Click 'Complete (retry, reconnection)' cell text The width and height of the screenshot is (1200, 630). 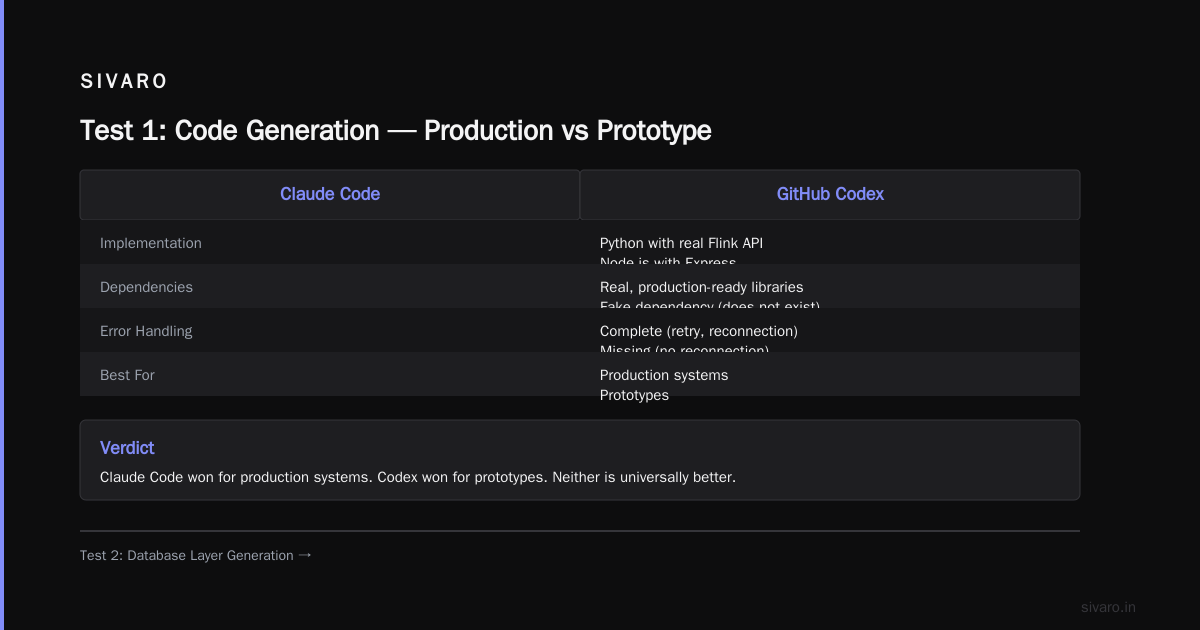pos(698,331)
